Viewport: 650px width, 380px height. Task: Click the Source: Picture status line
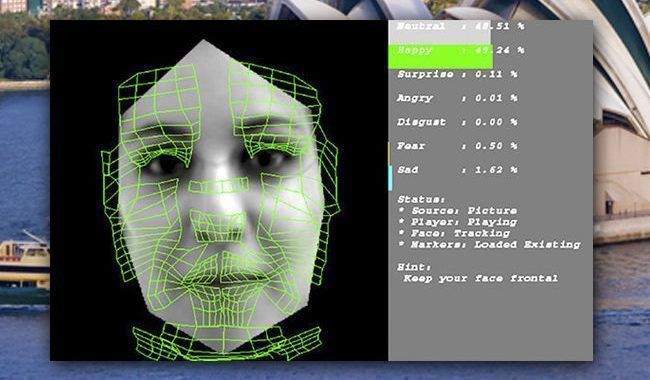(x=458, y=211)
